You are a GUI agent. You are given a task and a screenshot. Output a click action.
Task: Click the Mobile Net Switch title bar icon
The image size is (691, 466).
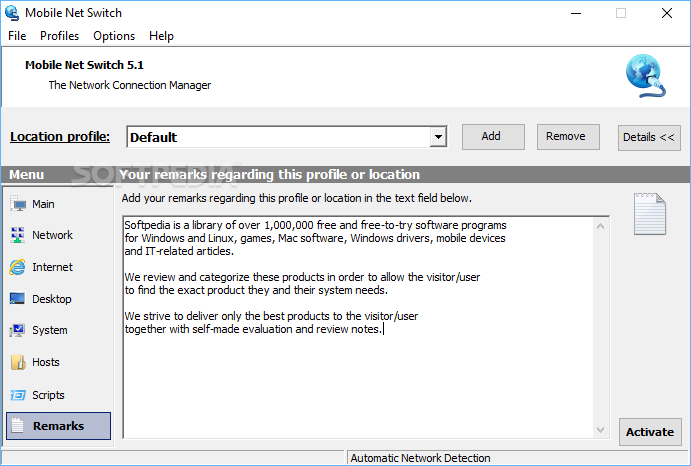12,13
